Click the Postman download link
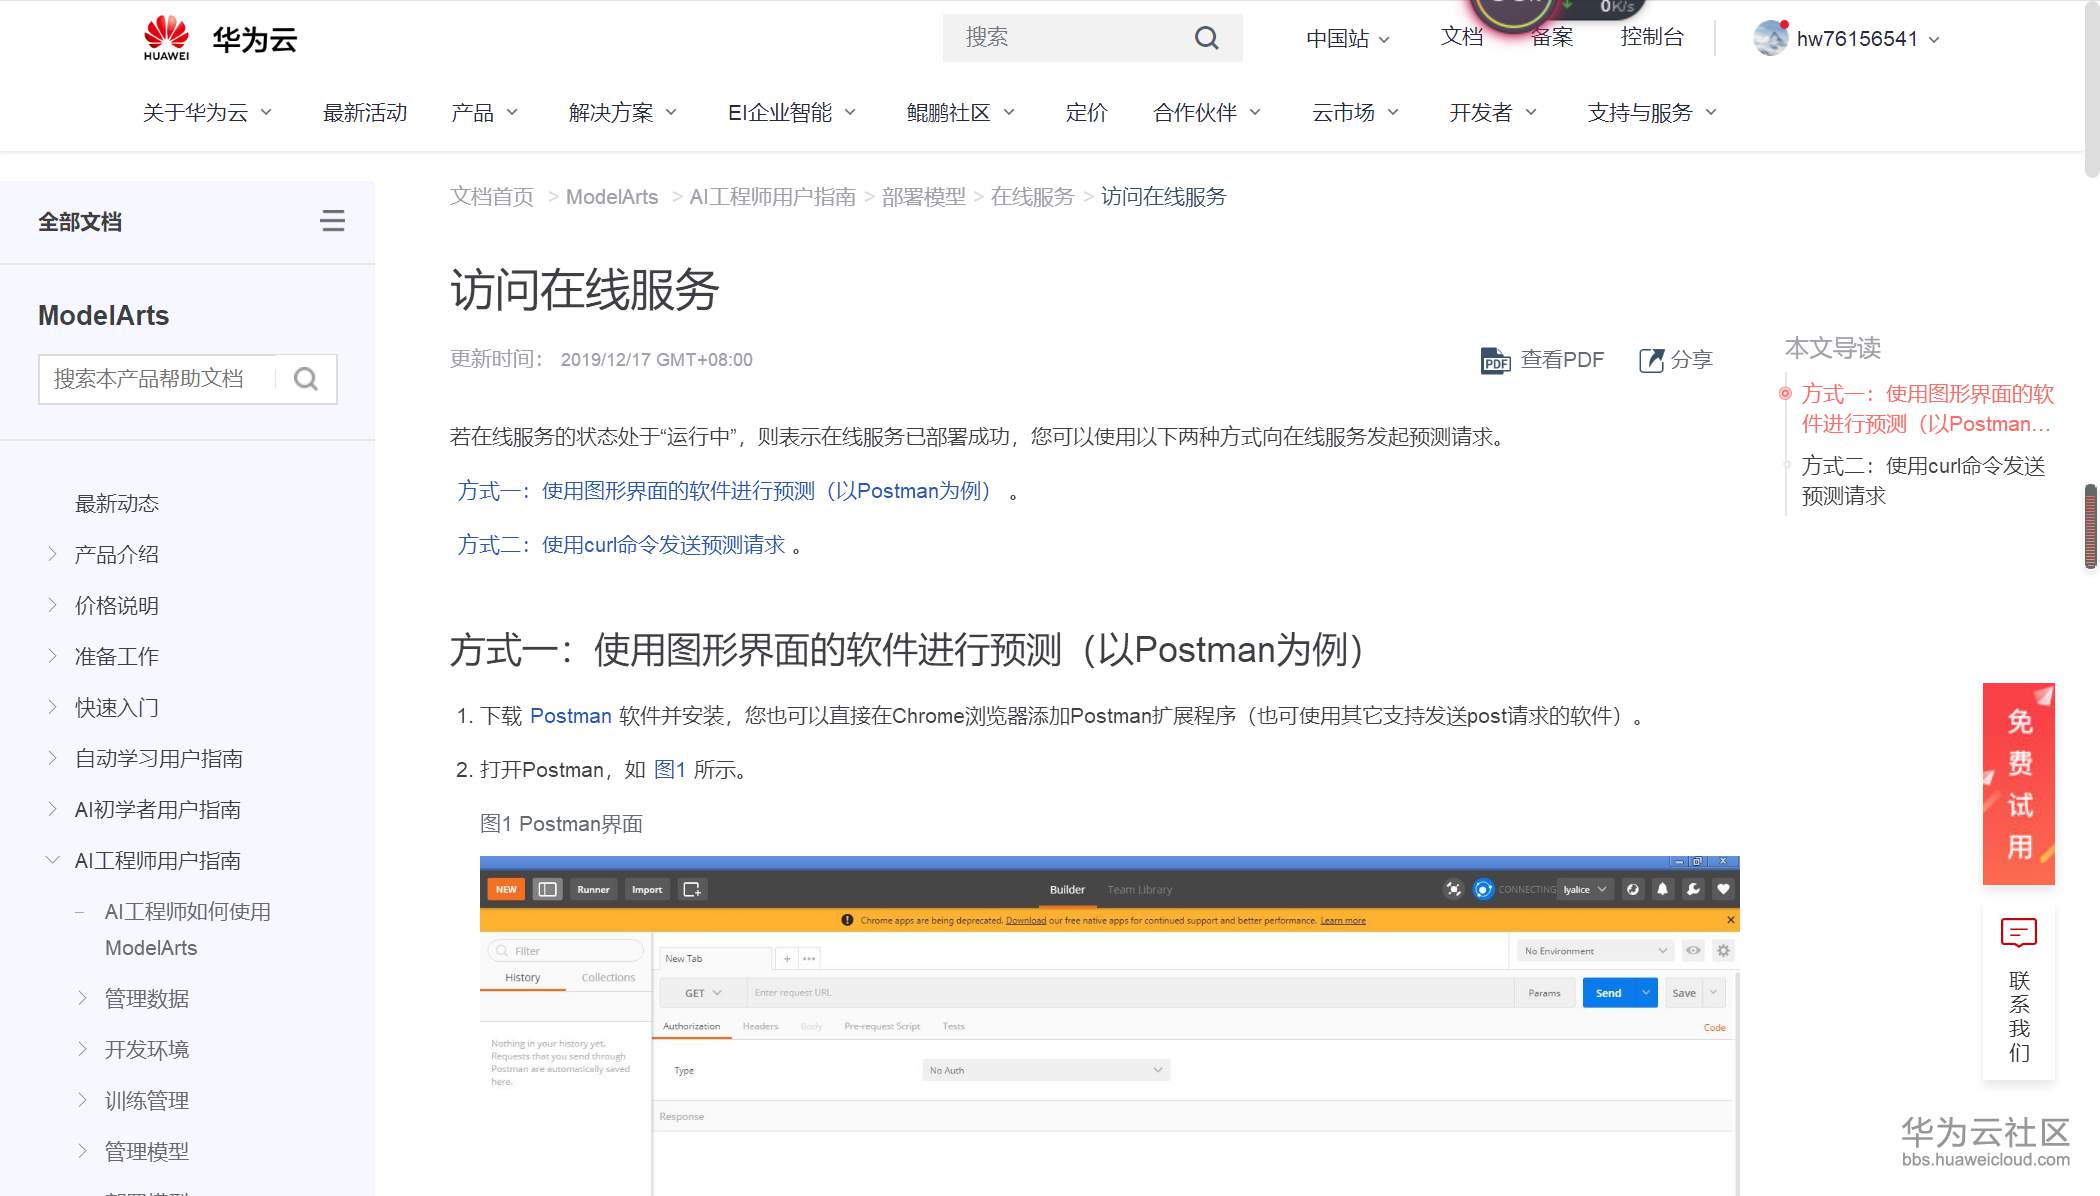The image size is (2100, 1196). (570, 716)
